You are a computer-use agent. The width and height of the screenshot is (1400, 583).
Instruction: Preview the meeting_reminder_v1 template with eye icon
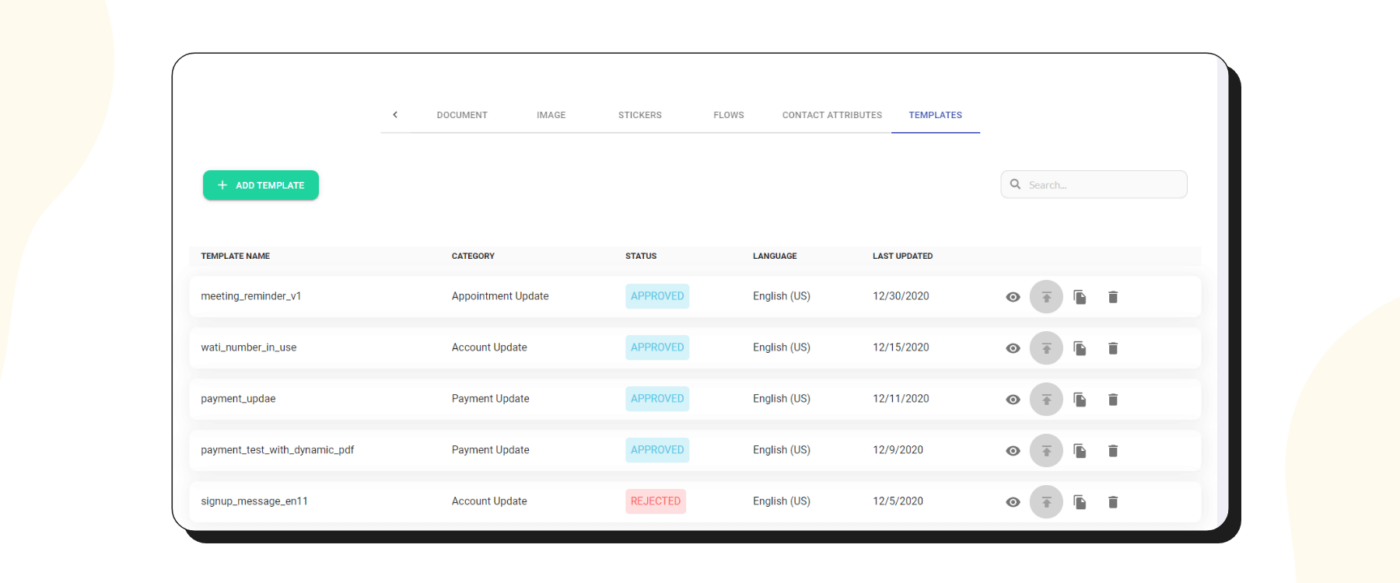coord(1013,297)
